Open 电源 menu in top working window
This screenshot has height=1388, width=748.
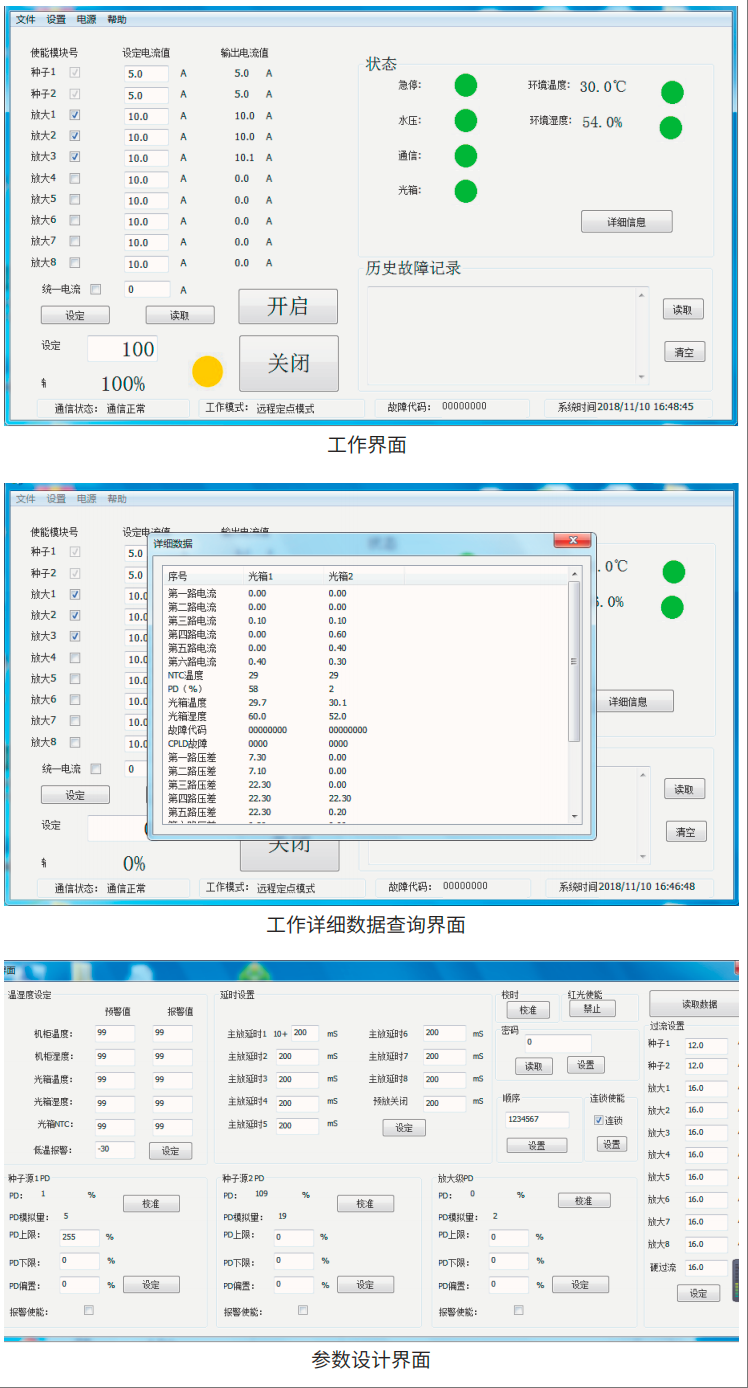coord(86,20)
